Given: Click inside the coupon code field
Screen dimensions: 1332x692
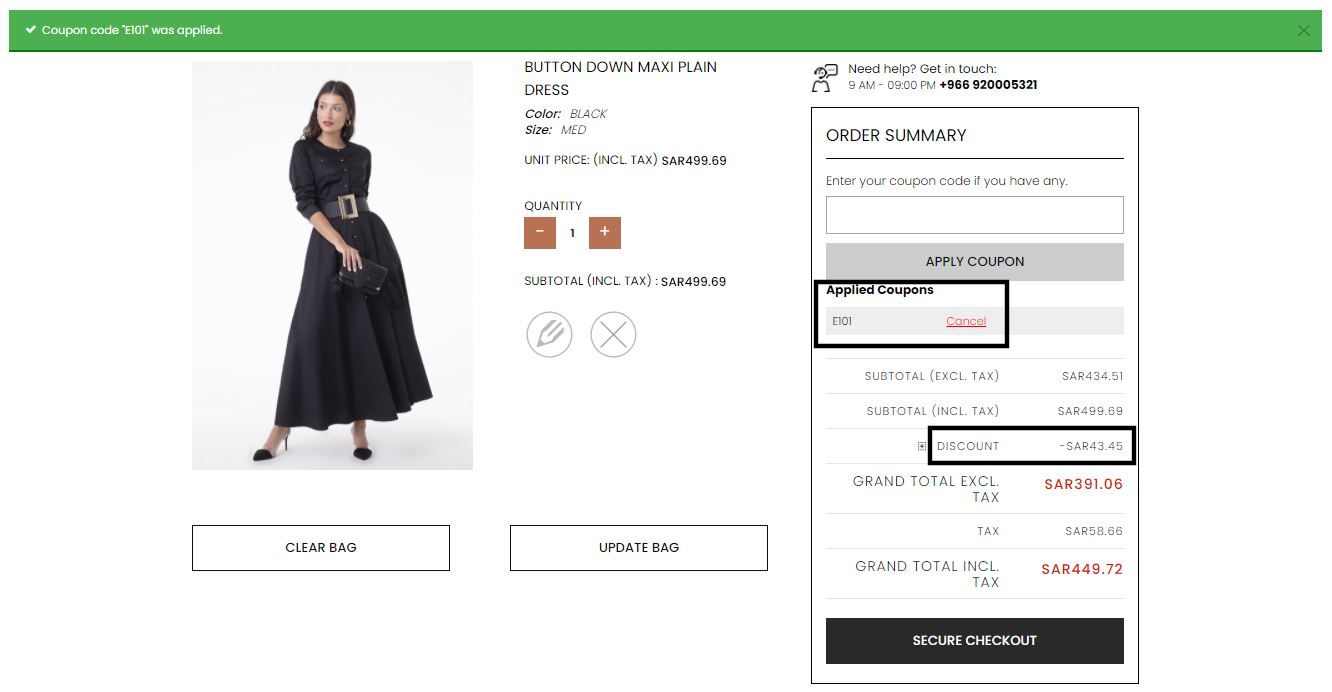Looking at the screenshot, I should [x=974, y=214].
